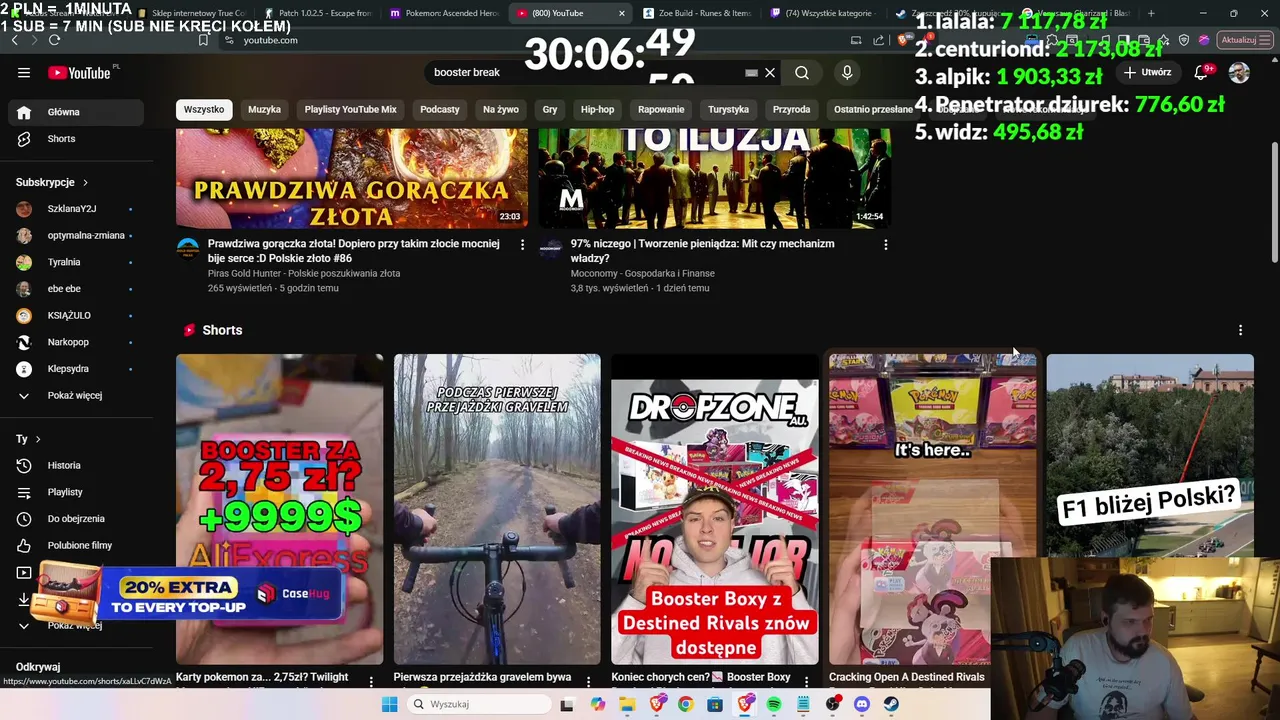
Task: Select the Gry filter chip
Action: pos(550,109)
